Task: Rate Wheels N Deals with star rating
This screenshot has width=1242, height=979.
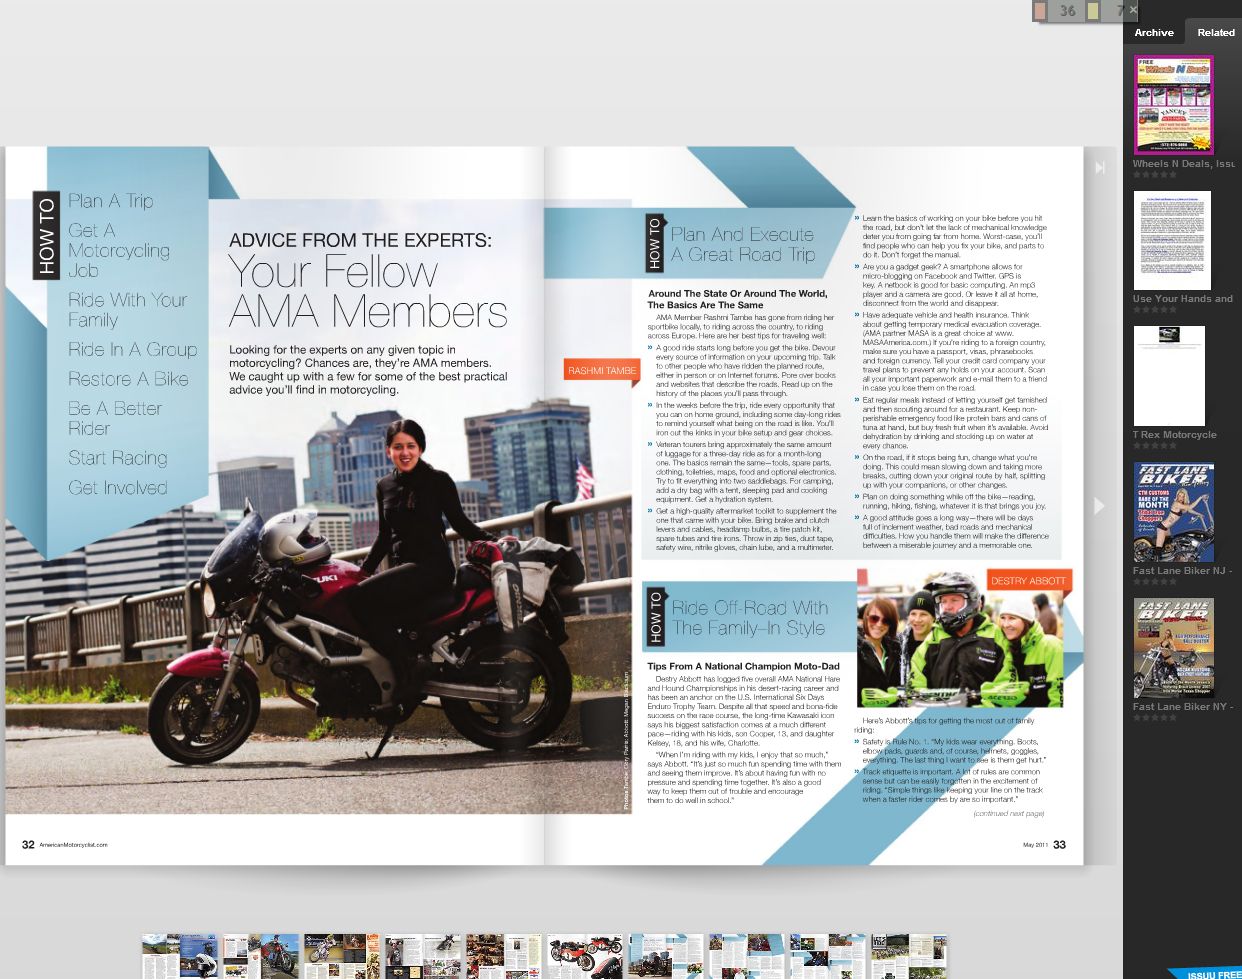Action: 1154,175
